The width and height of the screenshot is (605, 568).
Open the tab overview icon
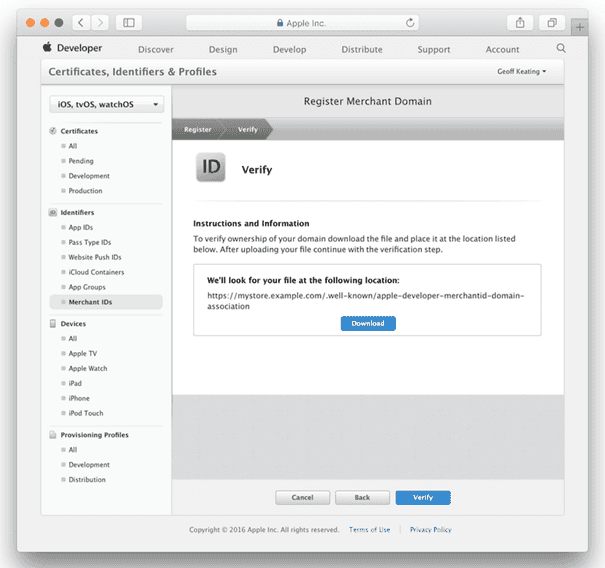[x=551, y=22]
